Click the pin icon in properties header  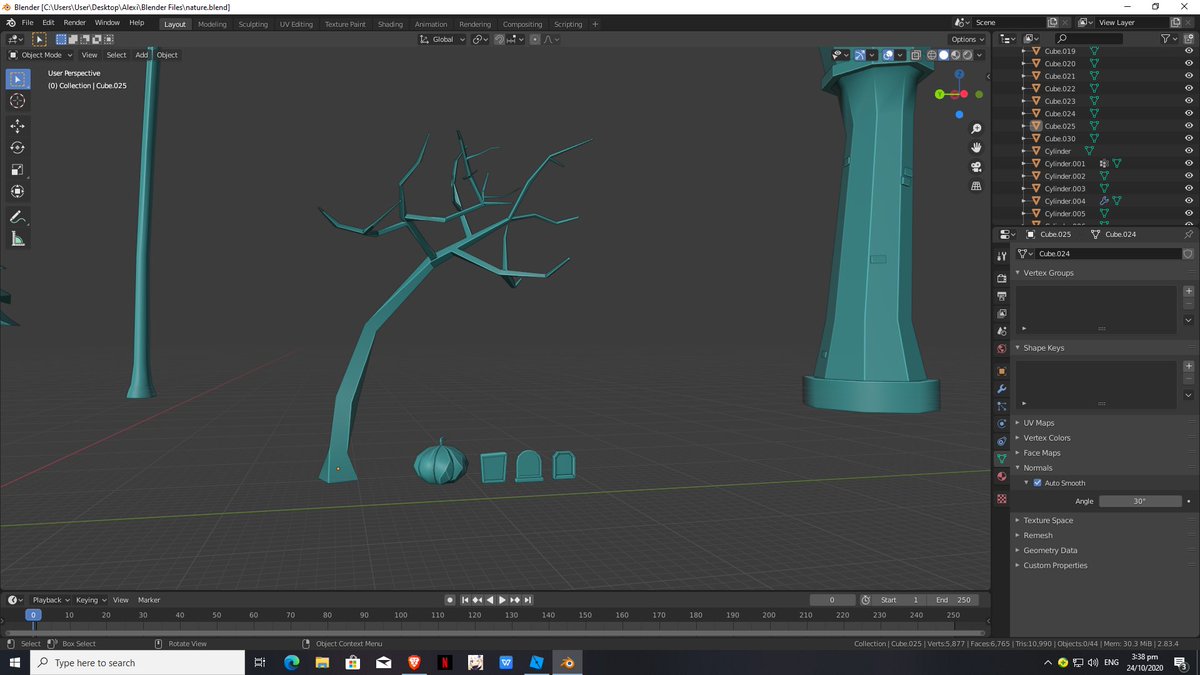[x=1189, y=234]
